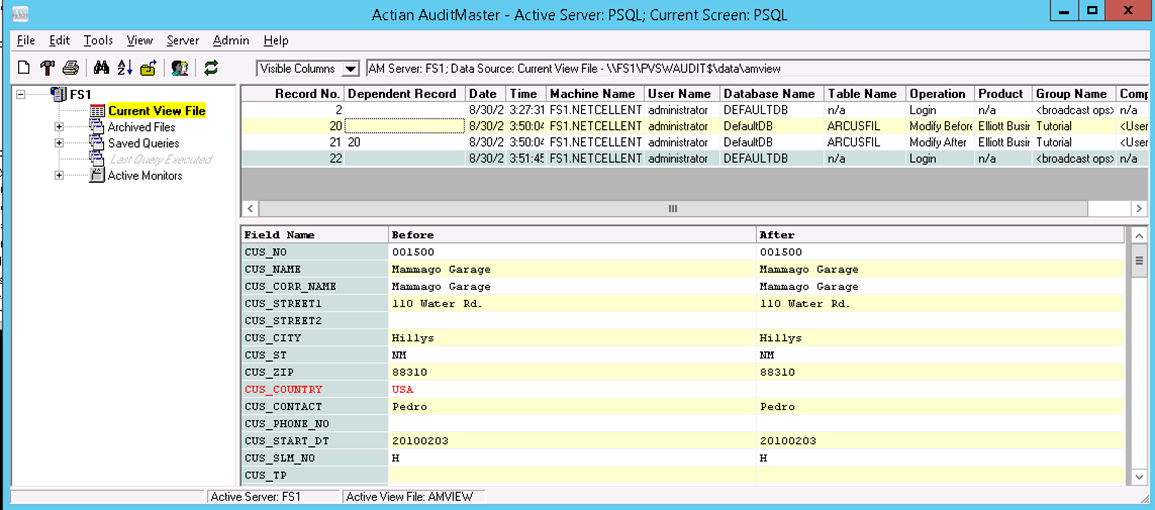Expand the Active Monitors node
Viewport: 1155px width, 510px height.
pos(59,175)
